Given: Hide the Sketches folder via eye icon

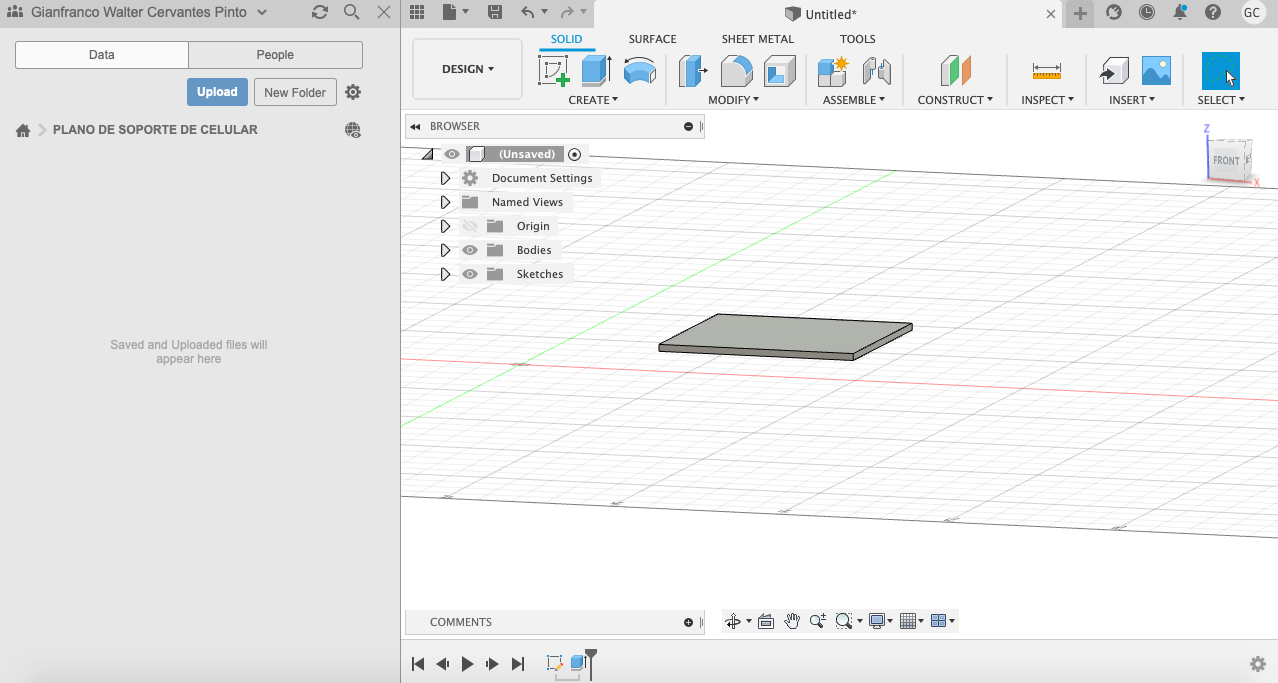Looking at the screenshot, I should [470, 274].
